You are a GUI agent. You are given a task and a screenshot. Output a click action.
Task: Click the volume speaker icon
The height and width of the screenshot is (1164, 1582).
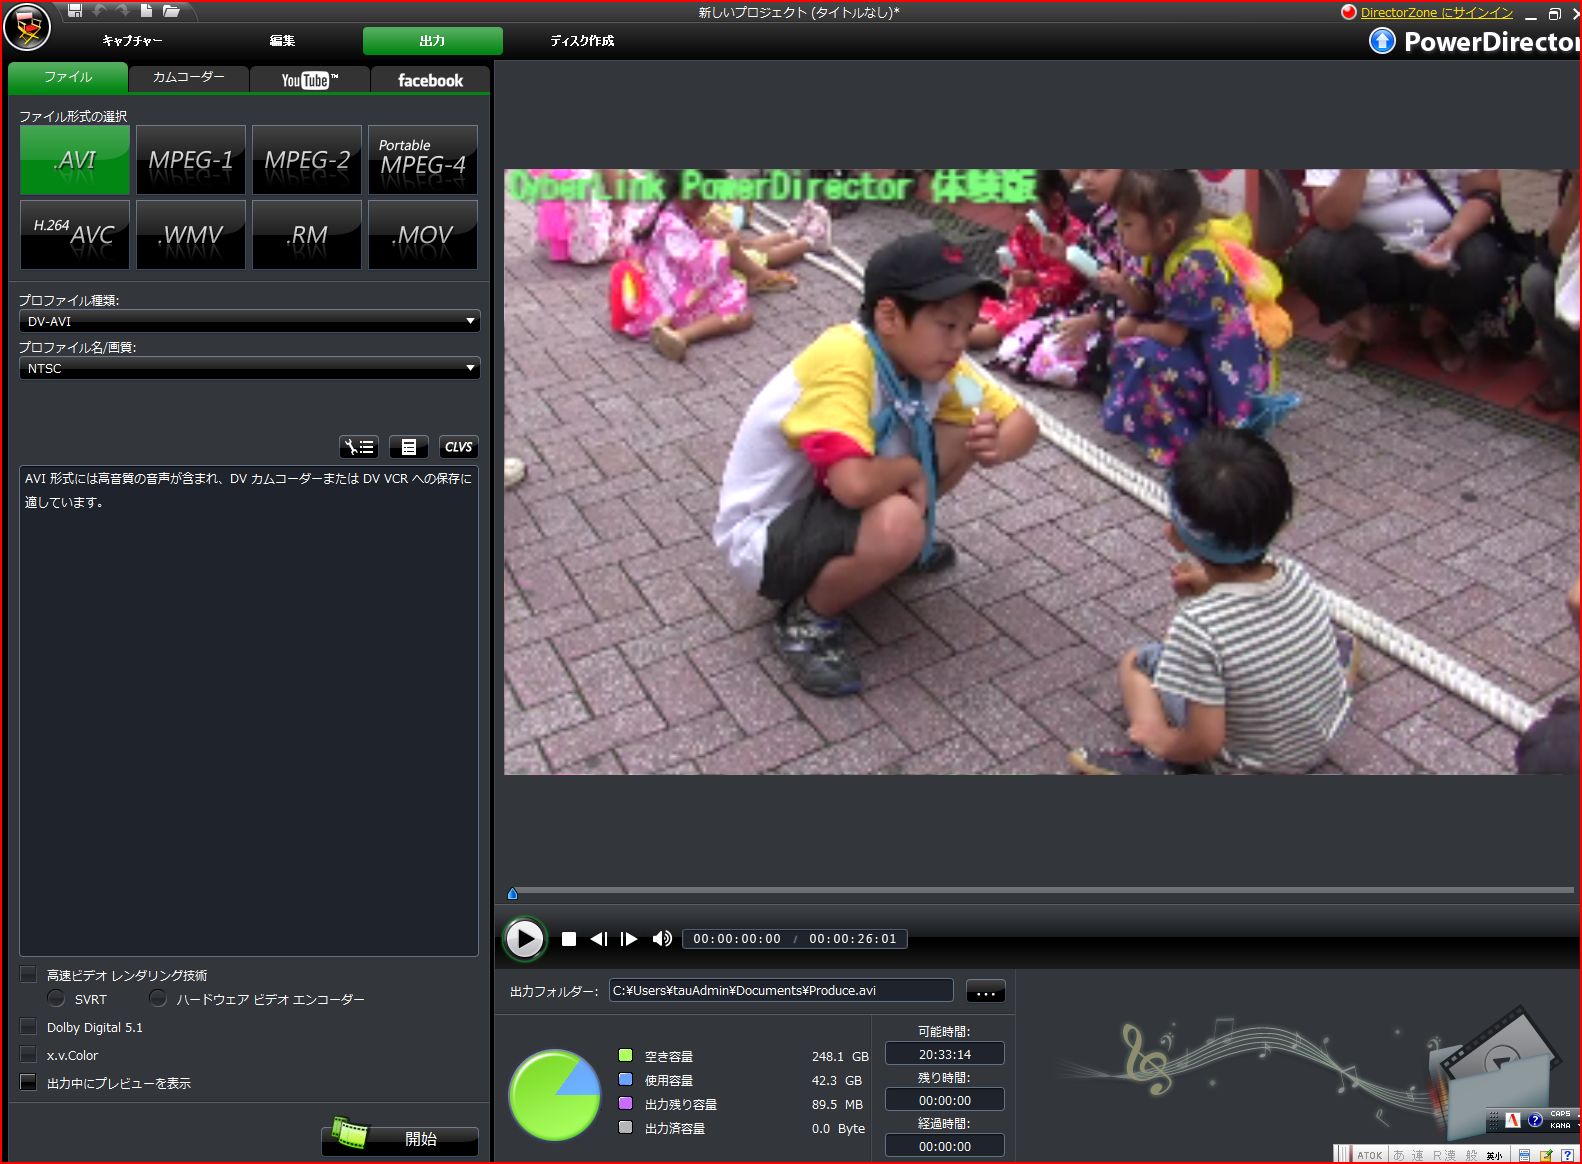pos(661,939)
